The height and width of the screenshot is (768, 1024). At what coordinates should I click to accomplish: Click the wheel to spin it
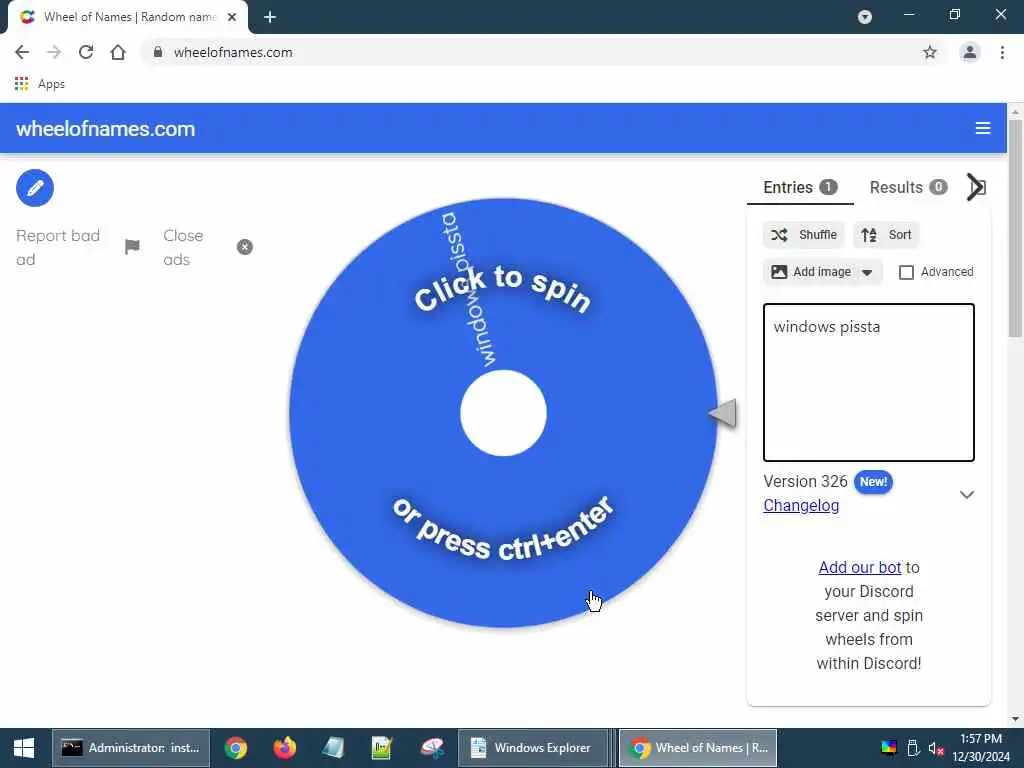pos(504,413)
